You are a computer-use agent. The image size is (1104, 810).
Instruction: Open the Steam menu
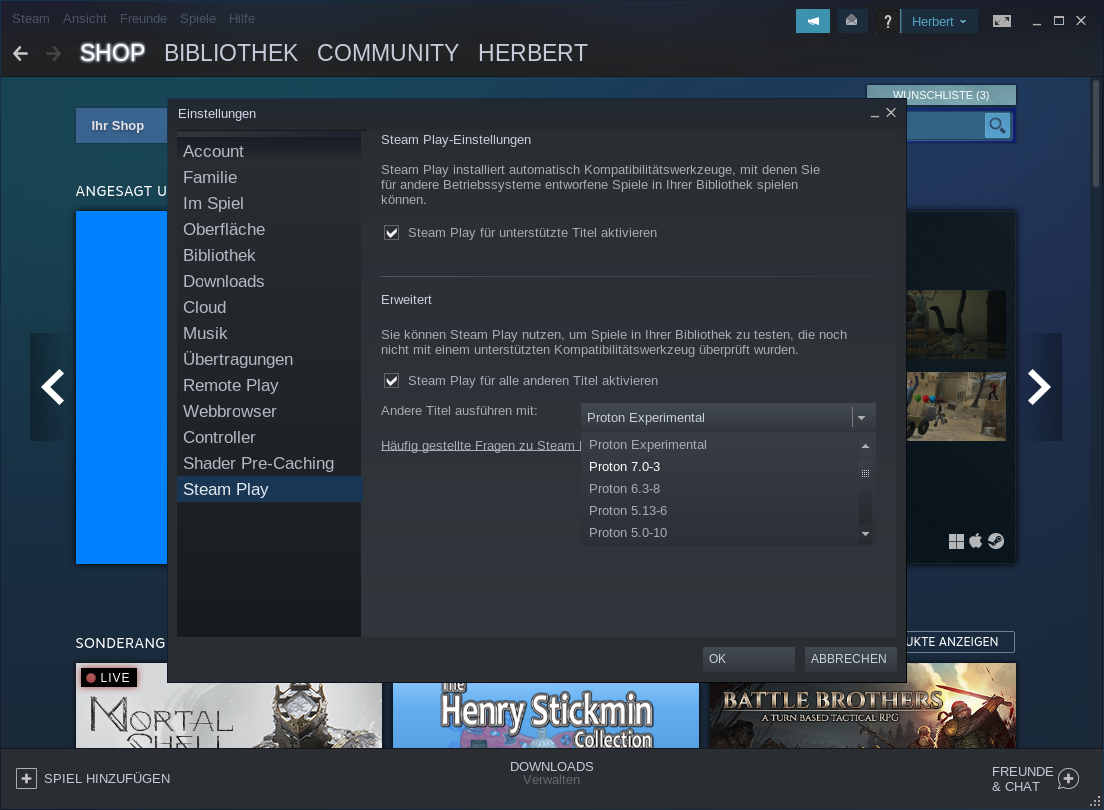[x=31, y=19]
